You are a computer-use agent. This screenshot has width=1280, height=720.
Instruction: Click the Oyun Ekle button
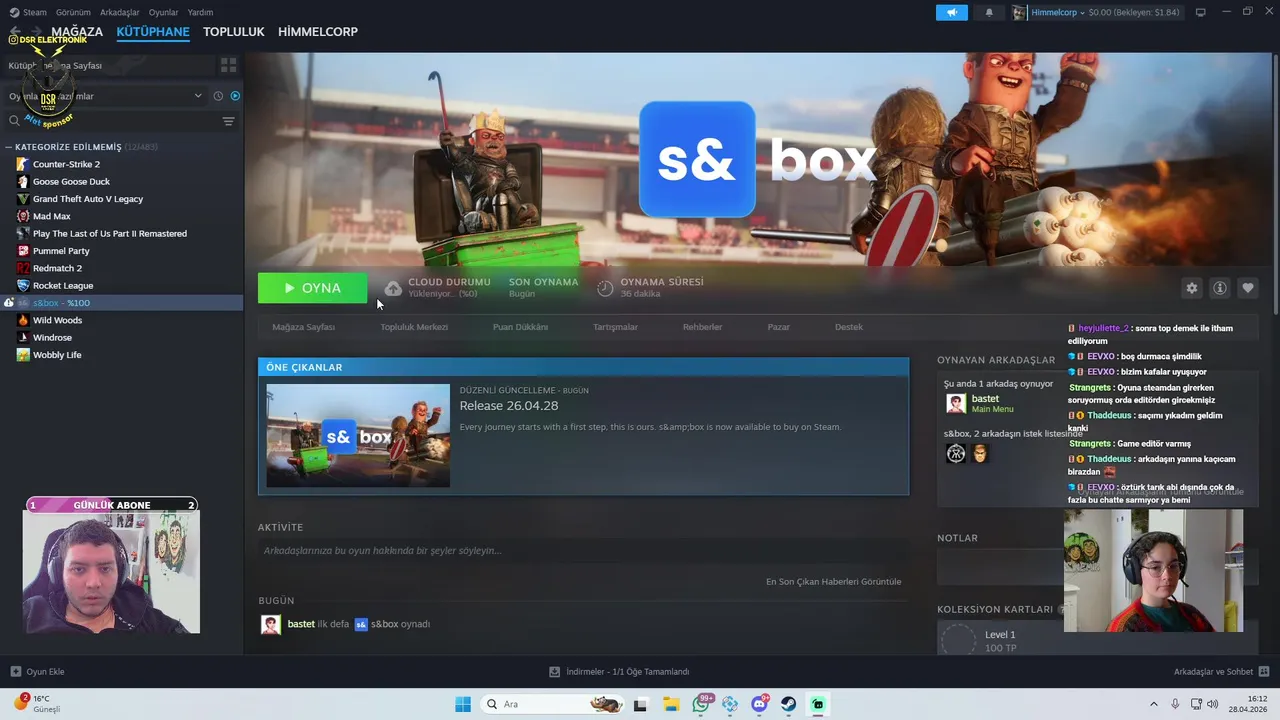click(37, 671)
